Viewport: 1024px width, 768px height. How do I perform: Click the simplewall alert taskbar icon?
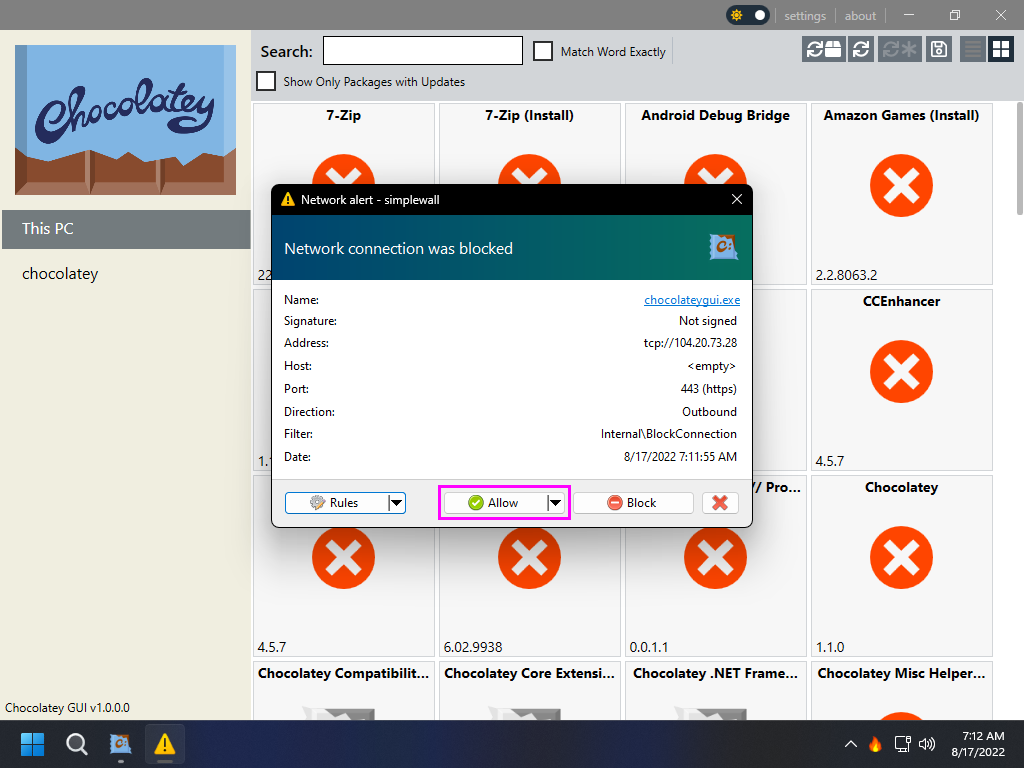[165, 744]
